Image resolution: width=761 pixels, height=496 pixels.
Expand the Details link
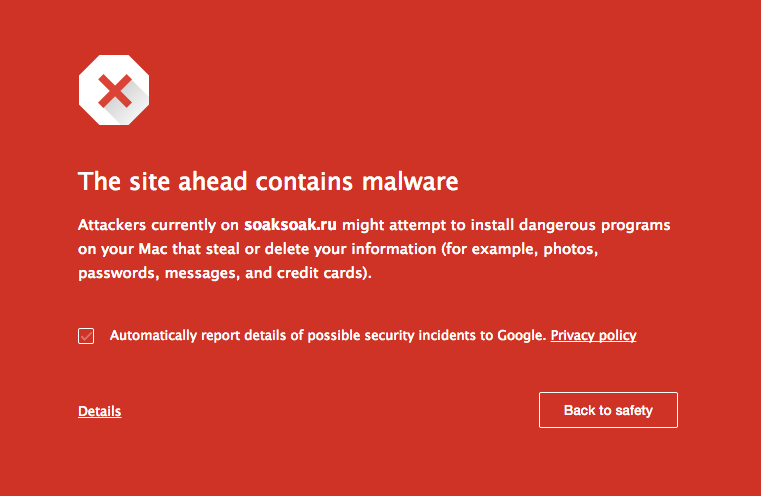pos(100,411)
